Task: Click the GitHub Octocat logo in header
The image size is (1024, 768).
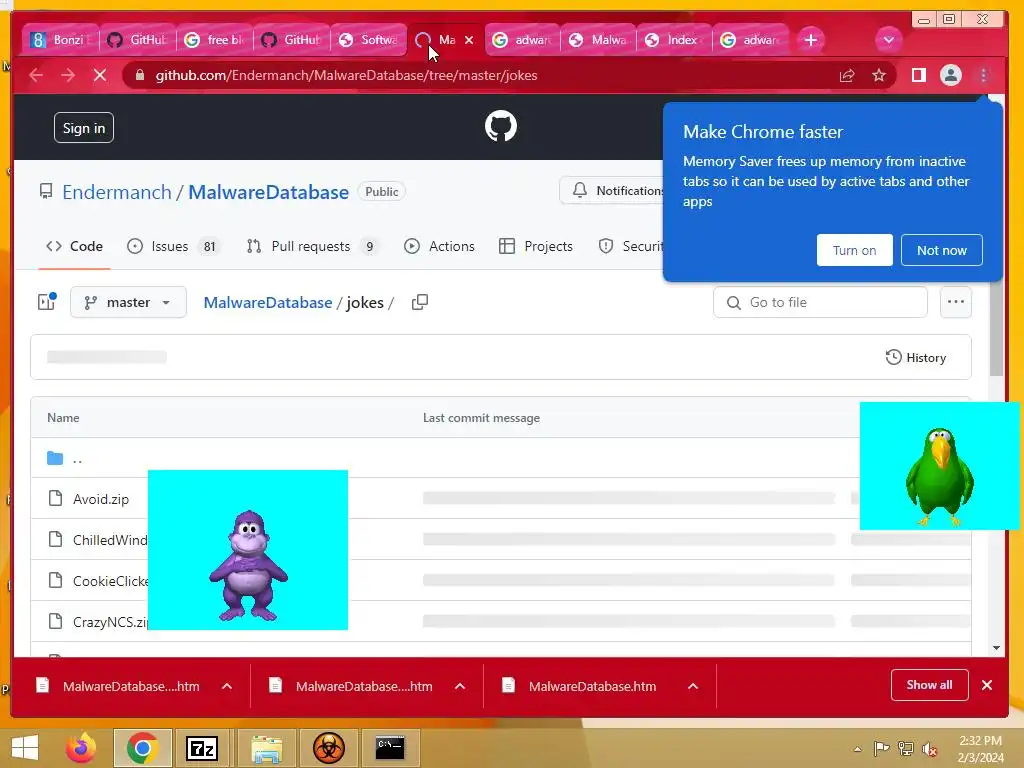Action: (501, 127)
